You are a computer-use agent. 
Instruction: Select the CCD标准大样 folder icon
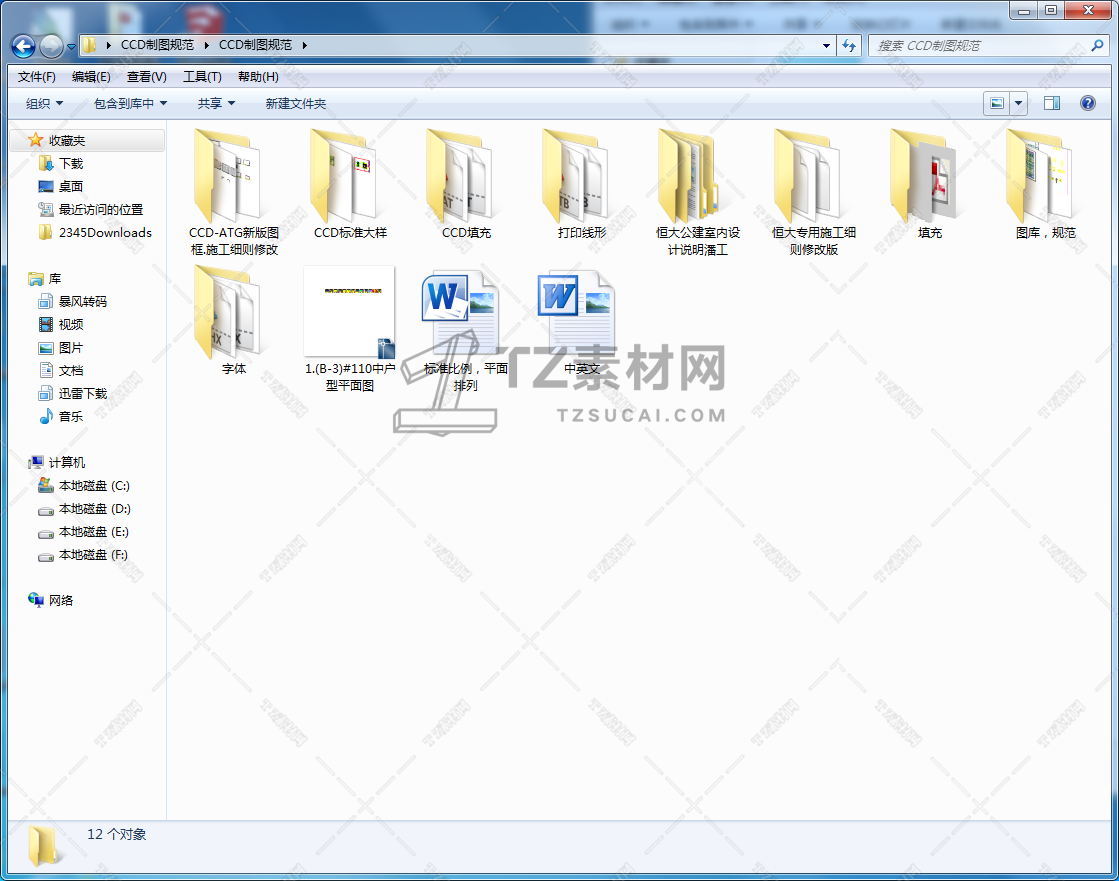coord(344,175)
